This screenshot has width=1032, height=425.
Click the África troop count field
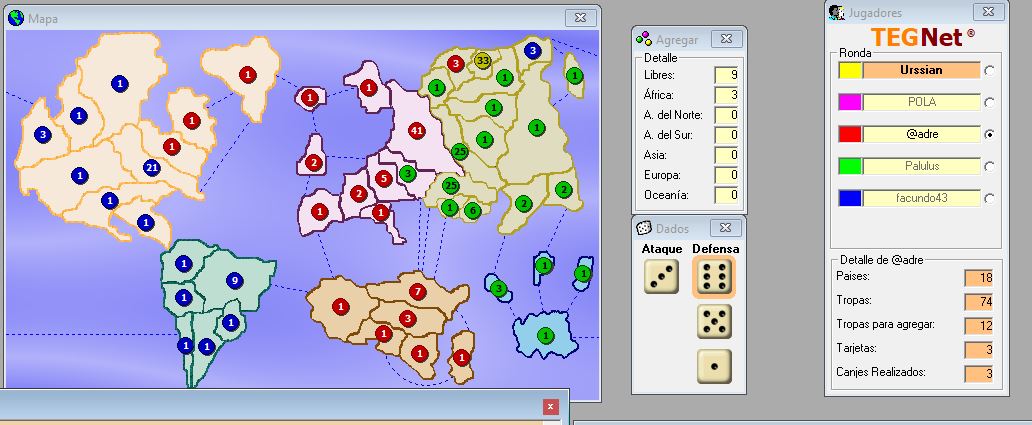coord(725,95)
